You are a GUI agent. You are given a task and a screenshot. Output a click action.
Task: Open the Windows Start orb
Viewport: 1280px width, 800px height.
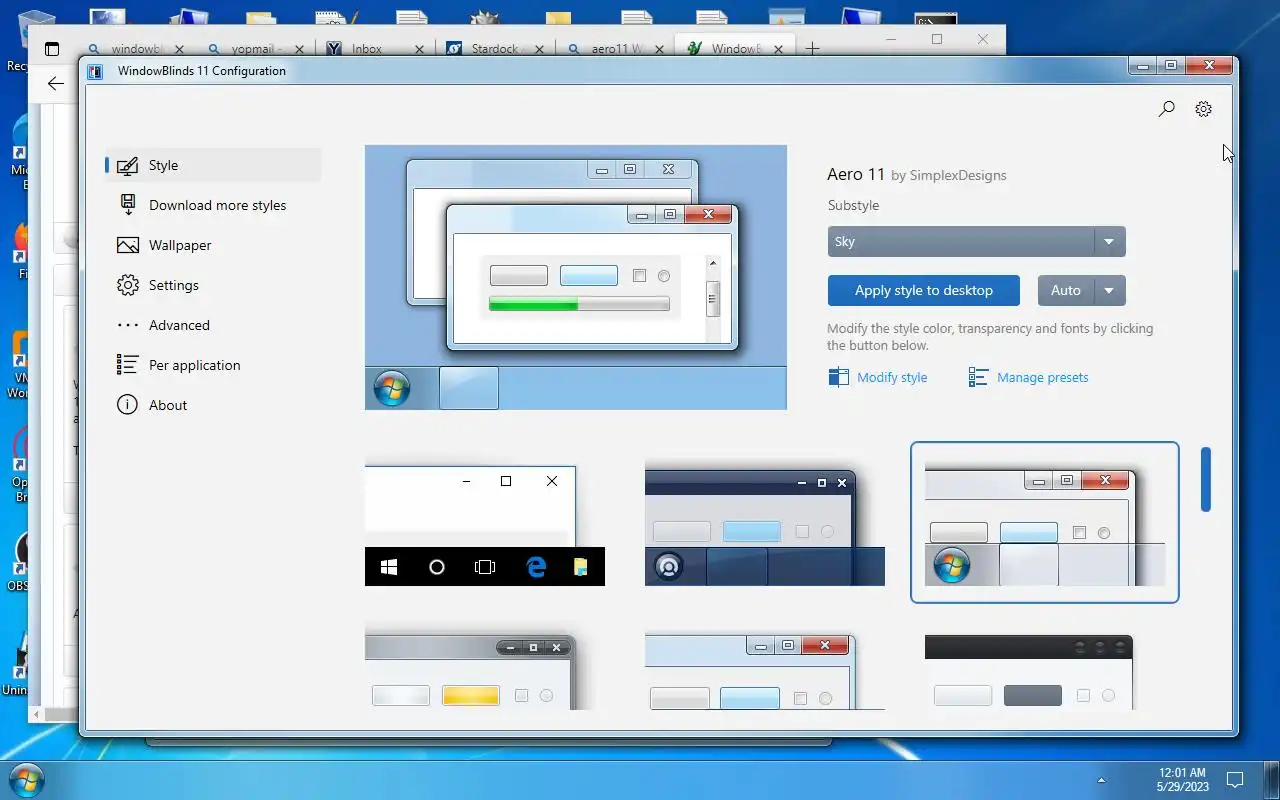pyautogui.click(x=26, y=780)
